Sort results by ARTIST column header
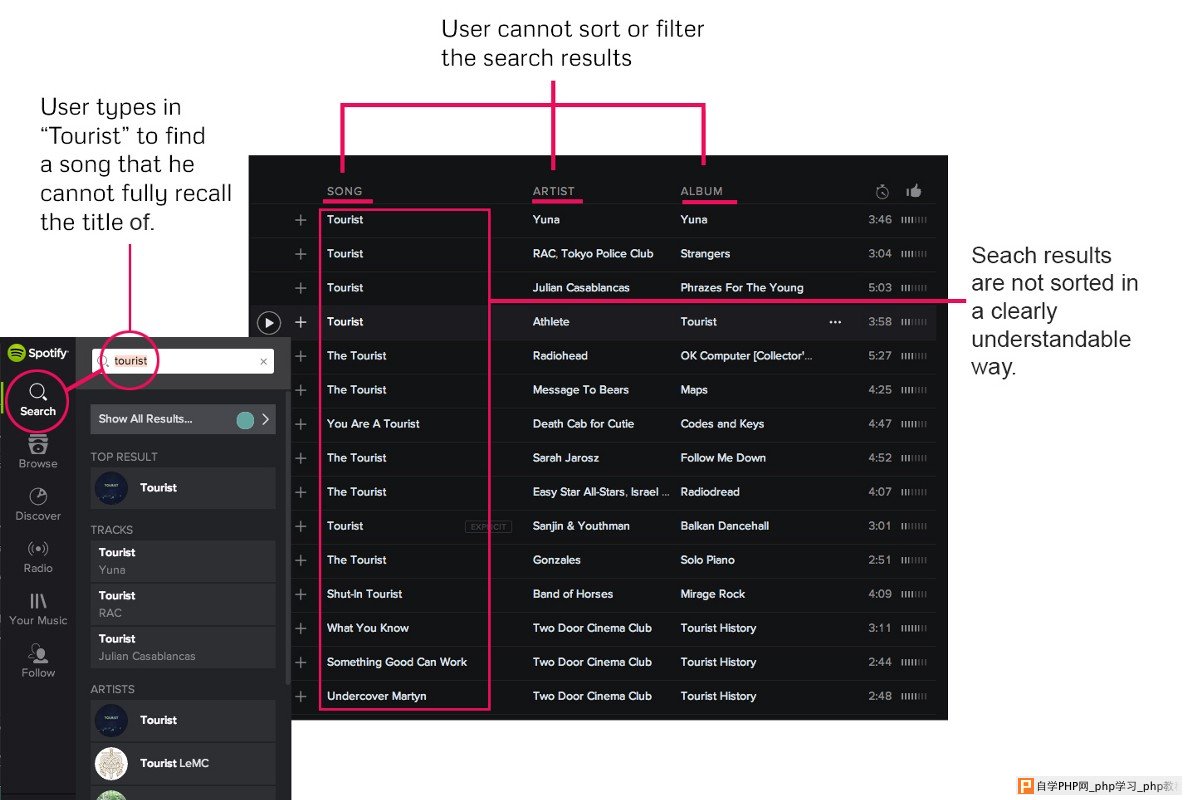Screen dimensions: 1187x800 [x=553, y=191]
